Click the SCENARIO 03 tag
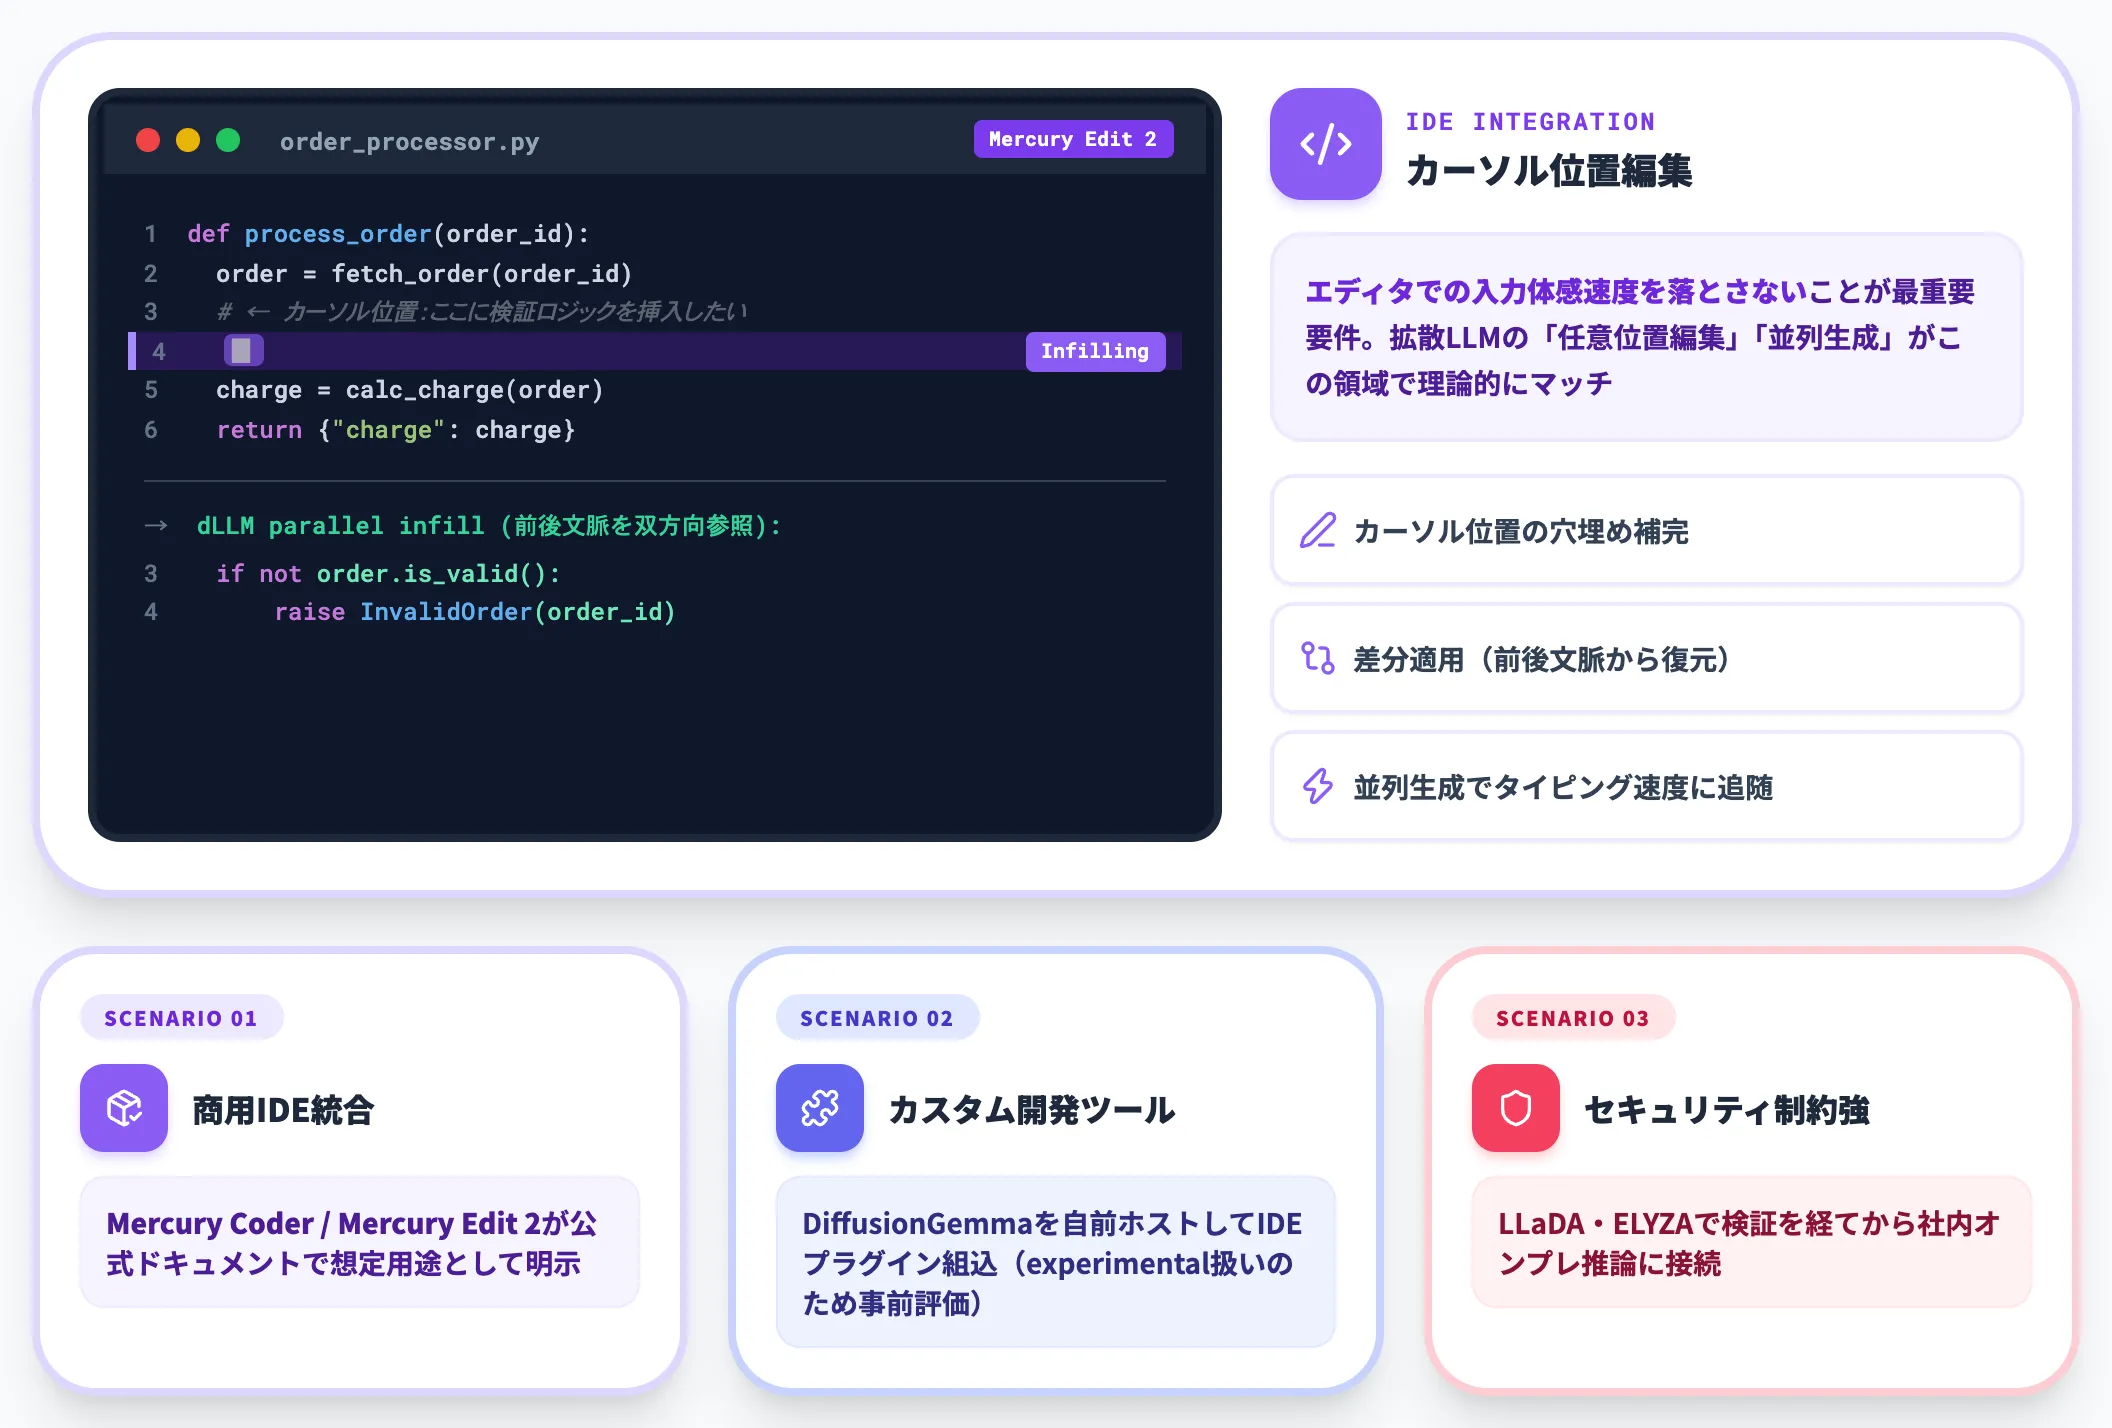The height and width of the screenshot is (1428, 2112). (x=1573, y=1018)
